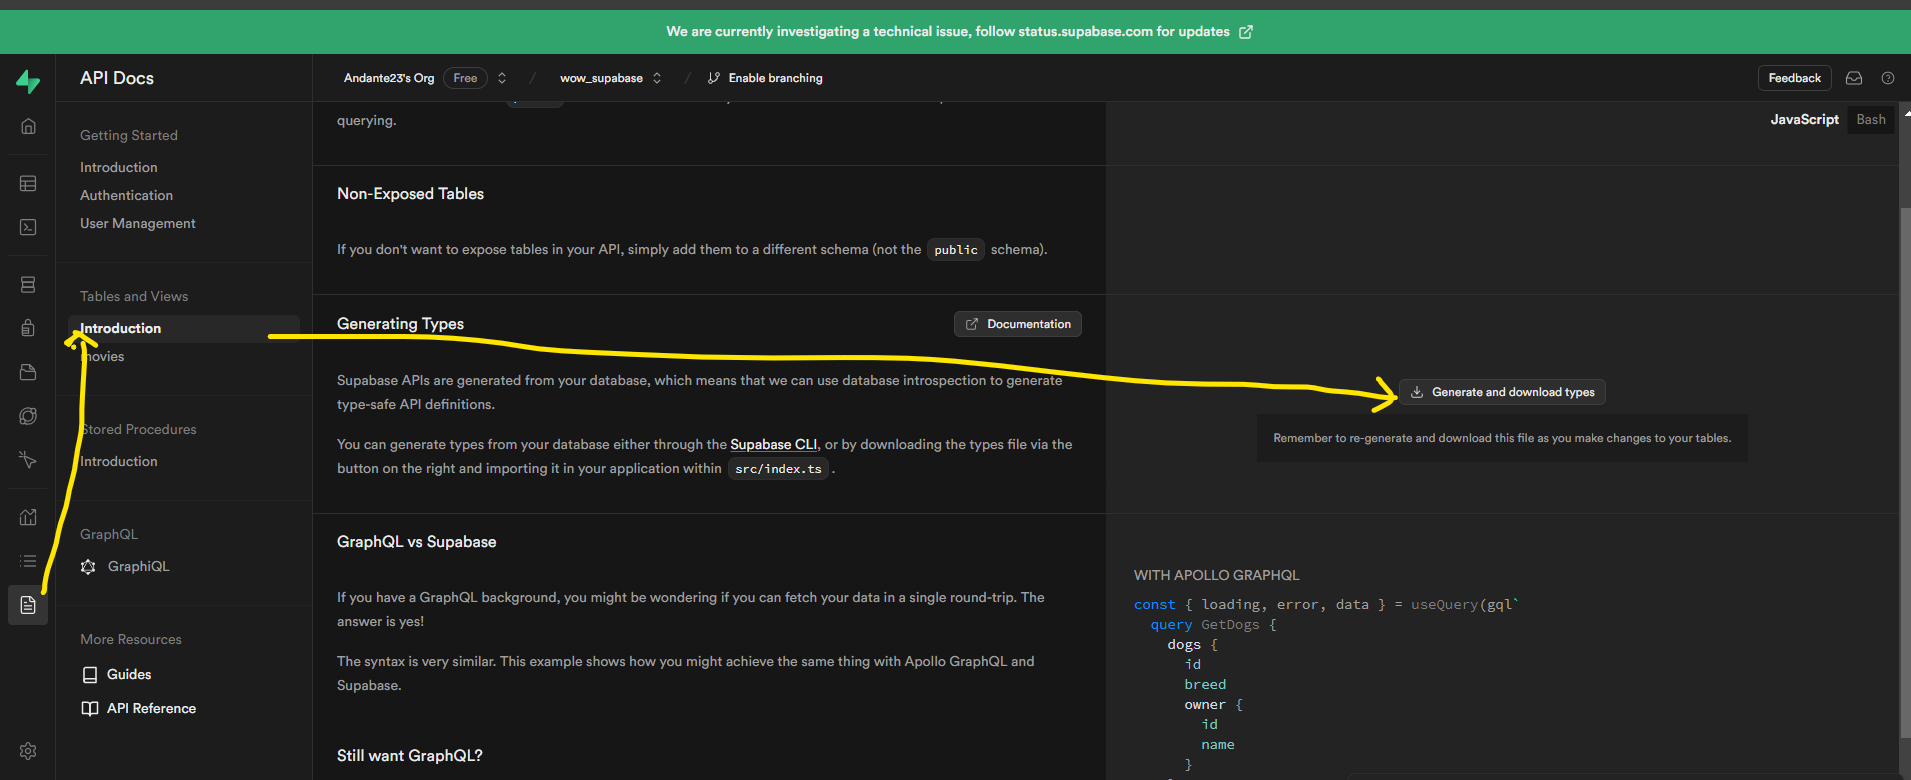The image size is (1911, 780).
Task: Follow the Supabase CLI link
Action: tap(774, 444)
